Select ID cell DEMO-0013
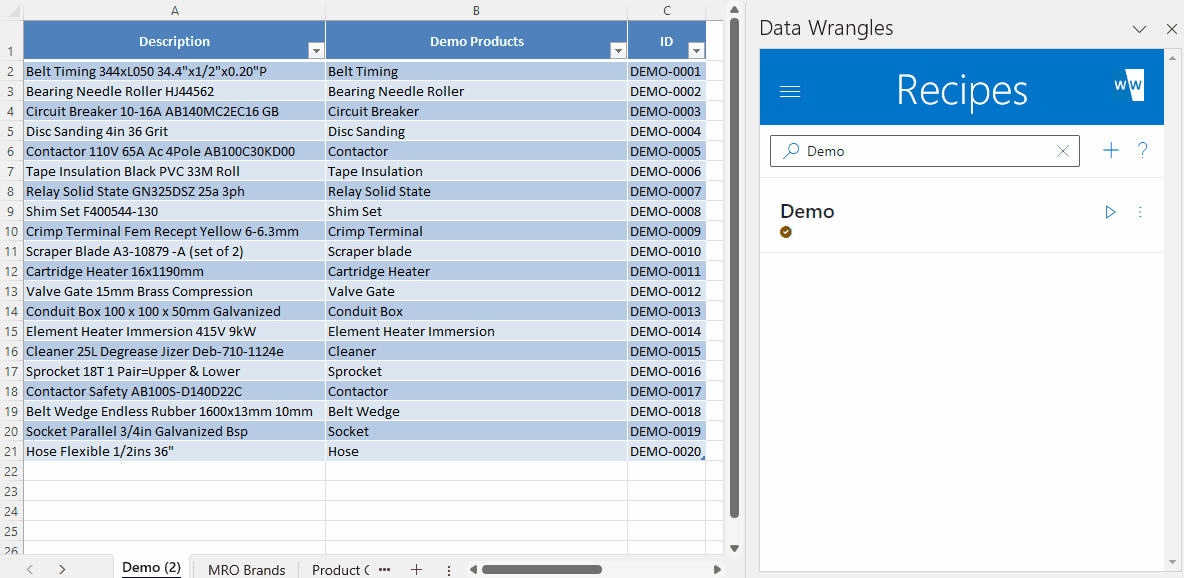The height and width of the screenshot is (578, 1184). click(x=667, y=311)
